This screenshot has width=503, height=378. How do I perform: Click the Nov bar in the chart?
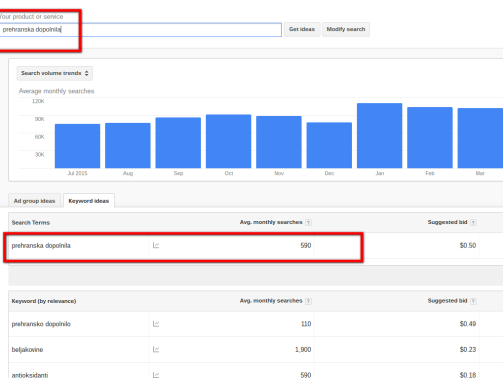click(279, 142)
